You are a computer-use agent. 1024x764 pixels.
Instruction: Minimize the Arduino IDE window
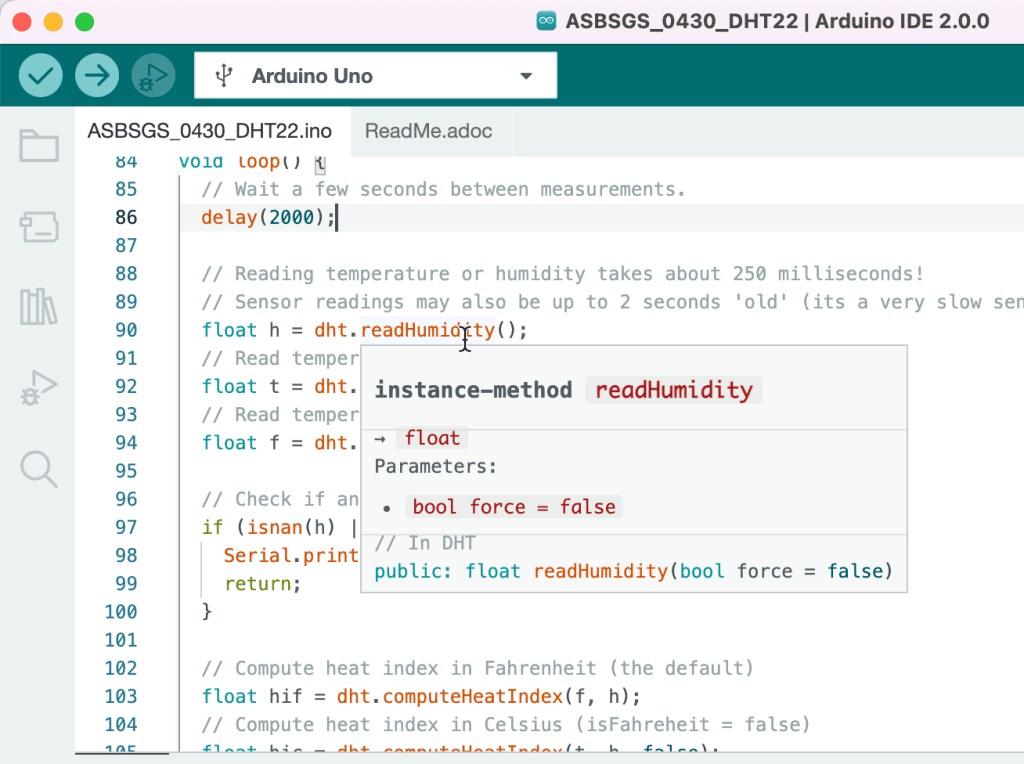54,22
